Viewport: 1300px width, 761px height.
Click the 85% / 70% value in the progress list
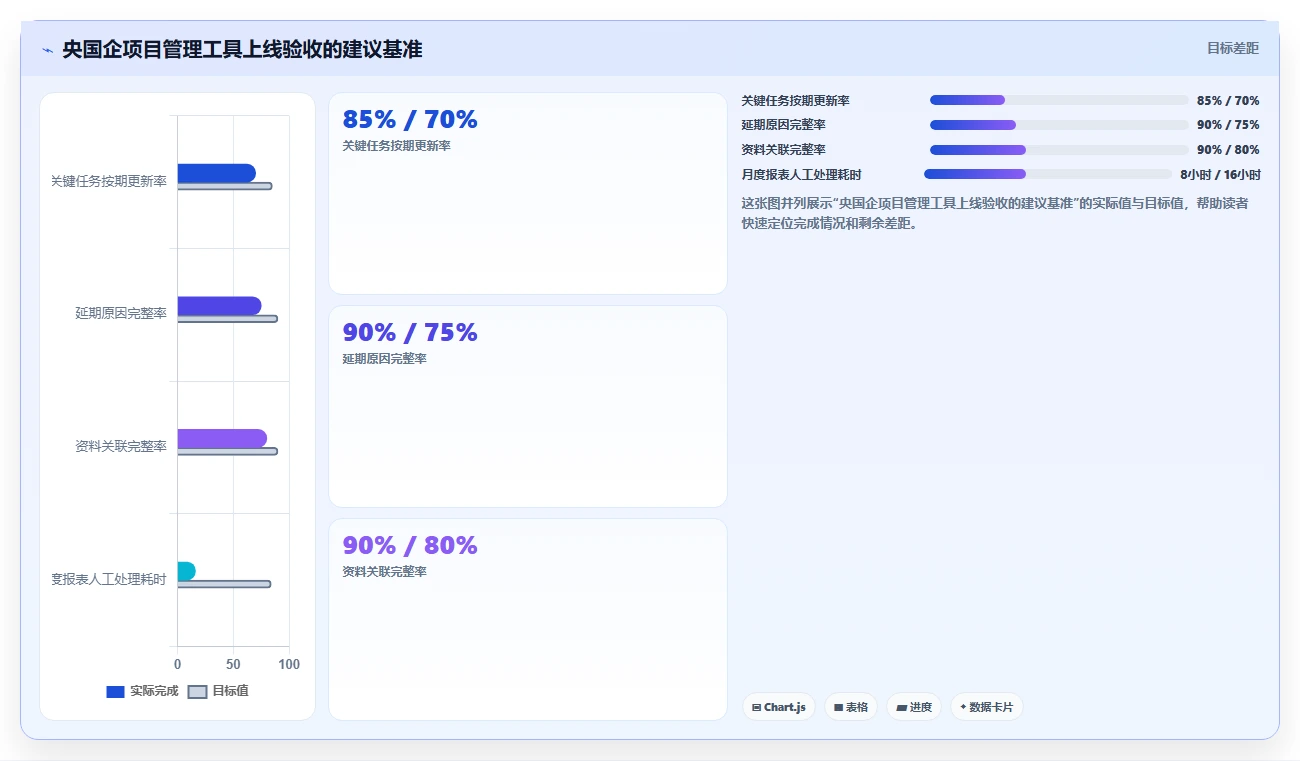click(x=1228, y=101)
